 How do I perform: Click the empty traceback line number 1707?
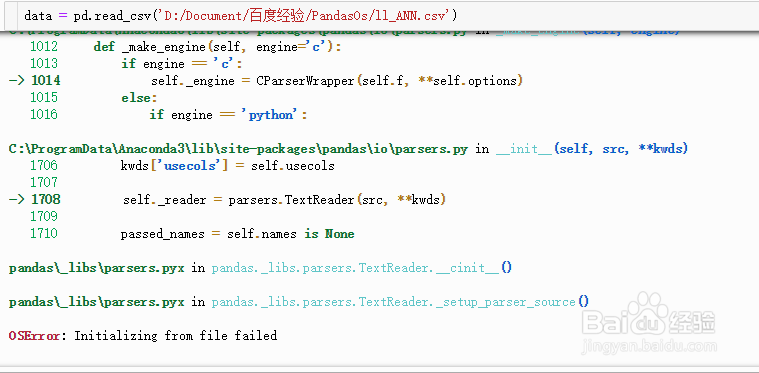[44, 182]
